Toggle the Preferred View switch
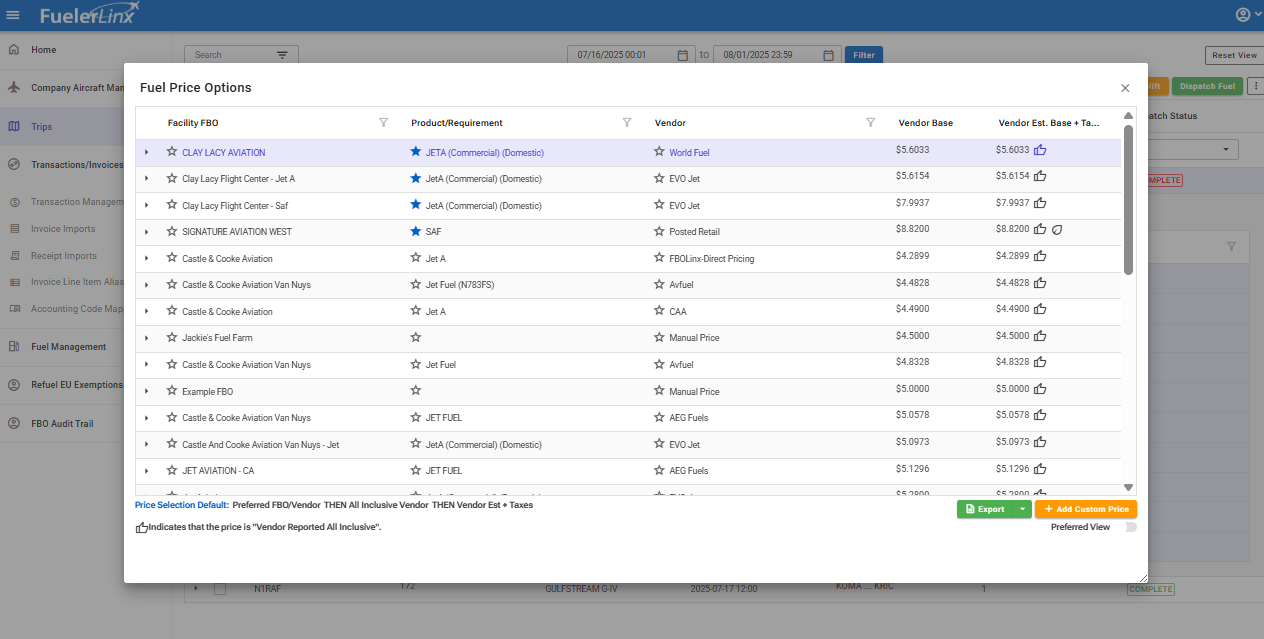Screen dimensions: 1264x639 click(x=1130, y=527)
